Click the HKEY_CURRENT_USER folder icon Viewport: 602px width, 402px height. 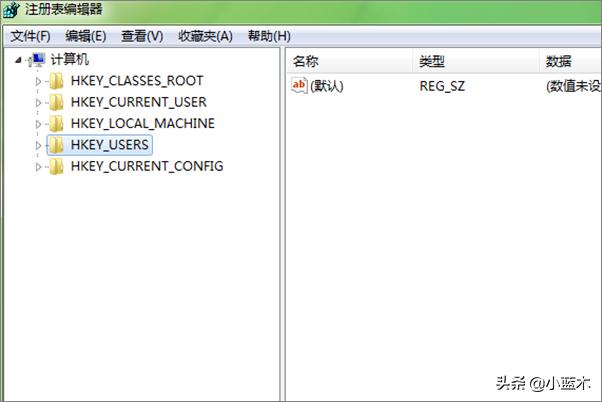click(x=56, y=103)
